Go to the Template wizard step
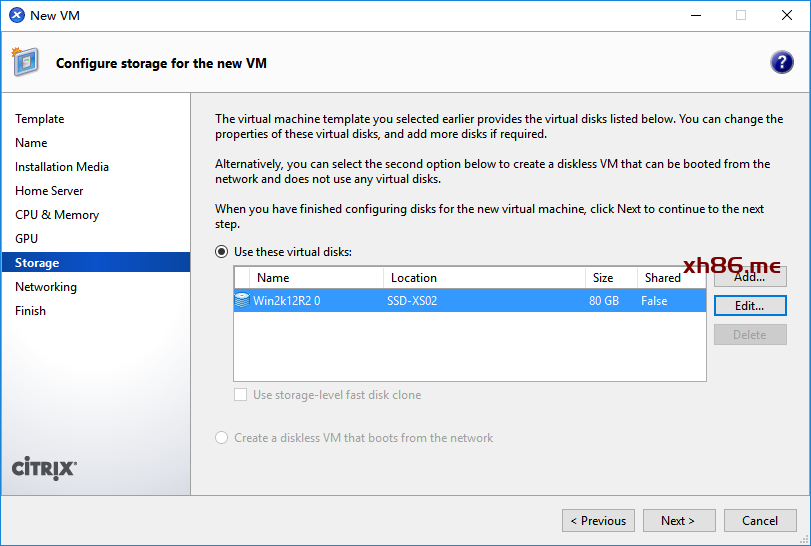811x546 pixels. click(x=39, y=119)
